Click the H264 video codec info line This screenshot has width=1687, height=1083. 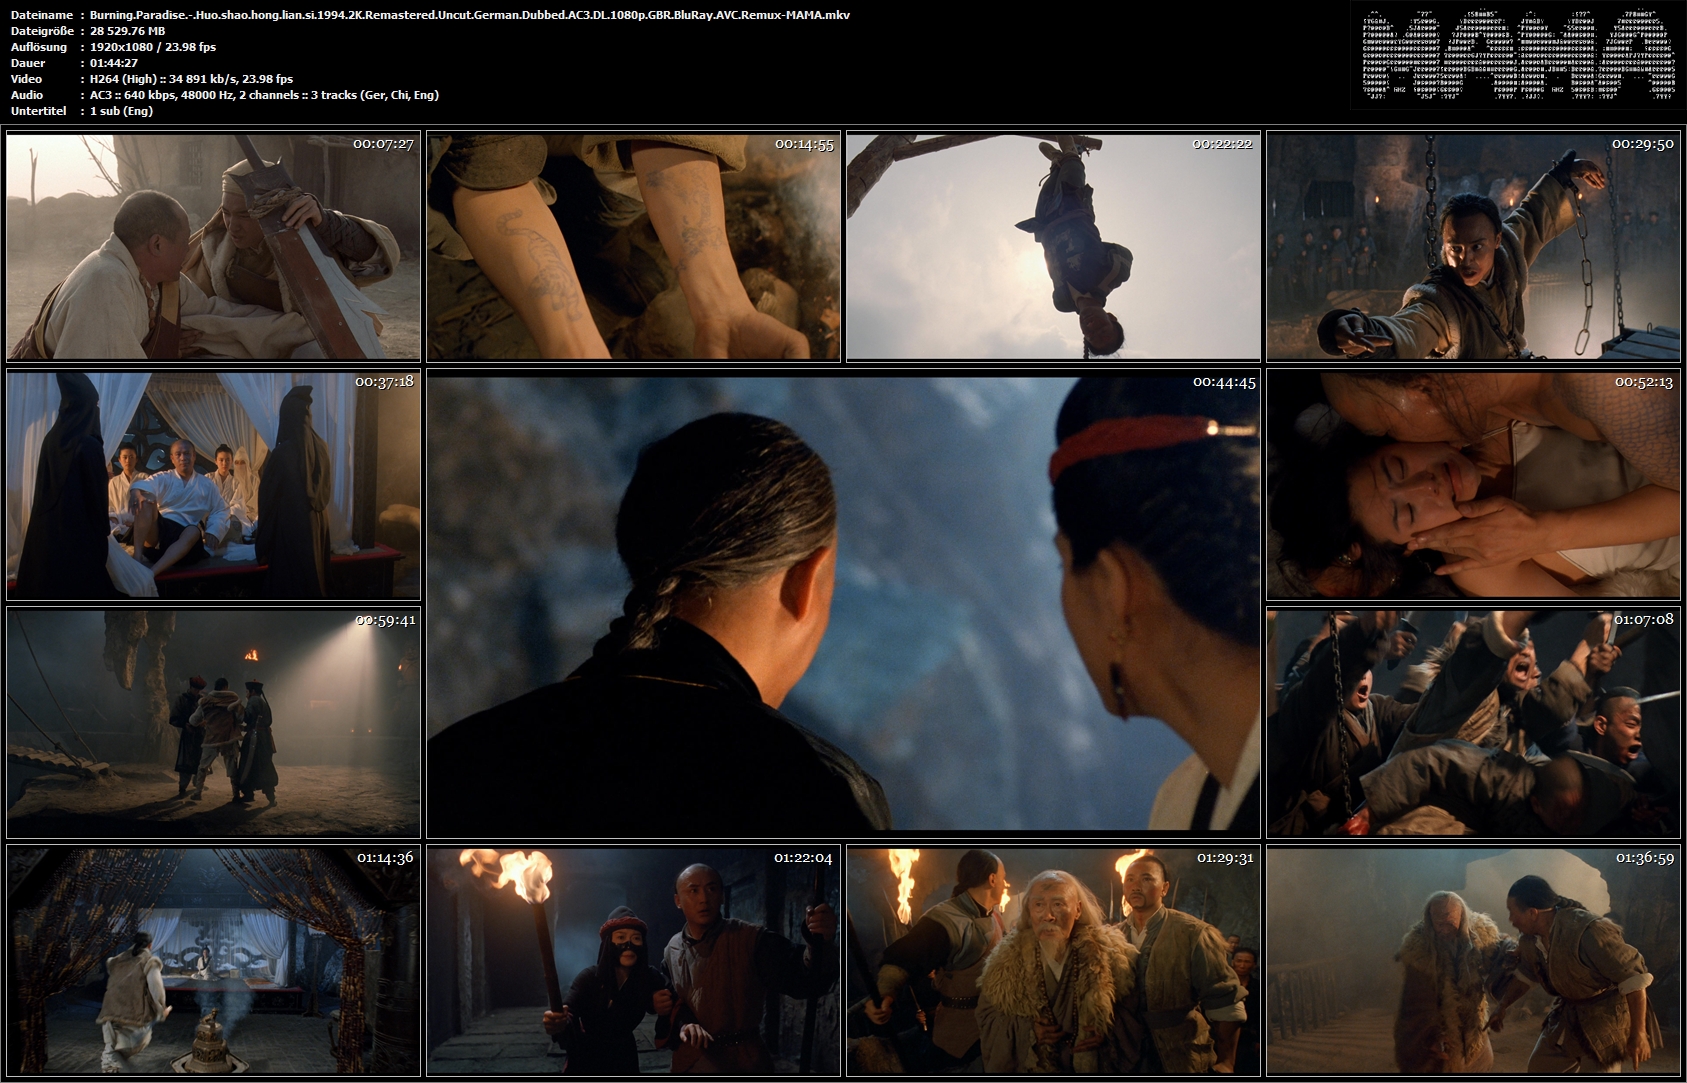191,79
